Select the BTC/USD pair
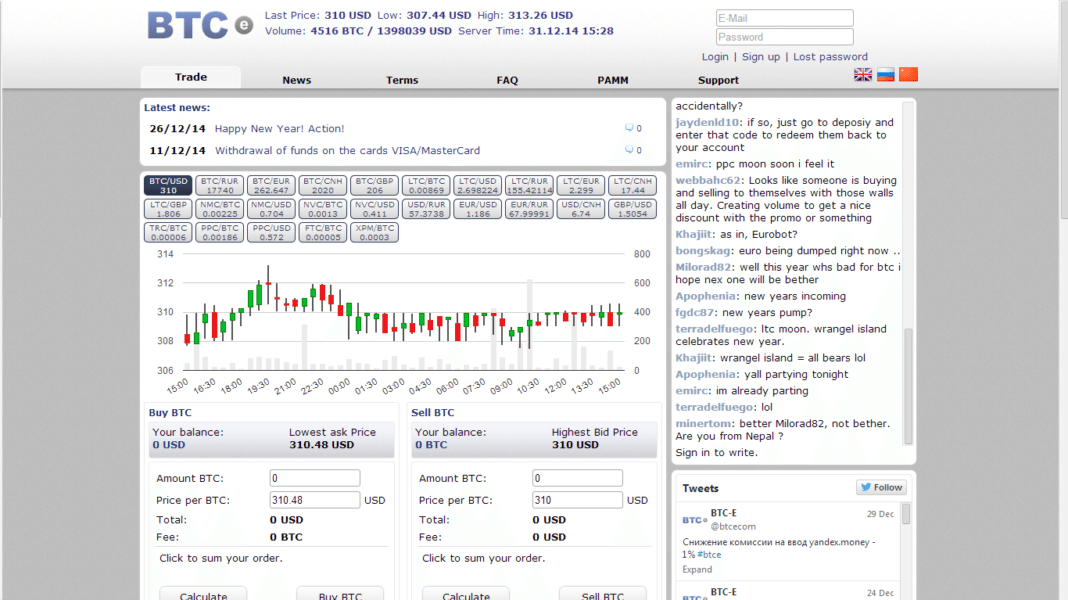The height and width of the screenshot is (600, 1068). tap(168, 185)
